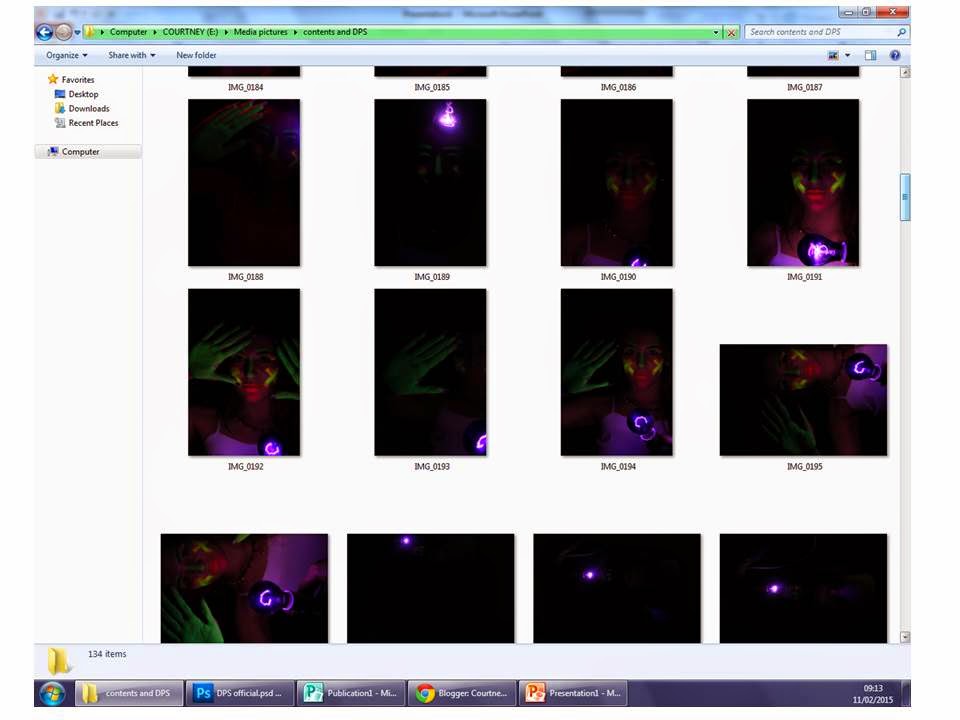Click the change view icon
The height and width of the screenshot is (720, 960).
[x=833, y=56]
